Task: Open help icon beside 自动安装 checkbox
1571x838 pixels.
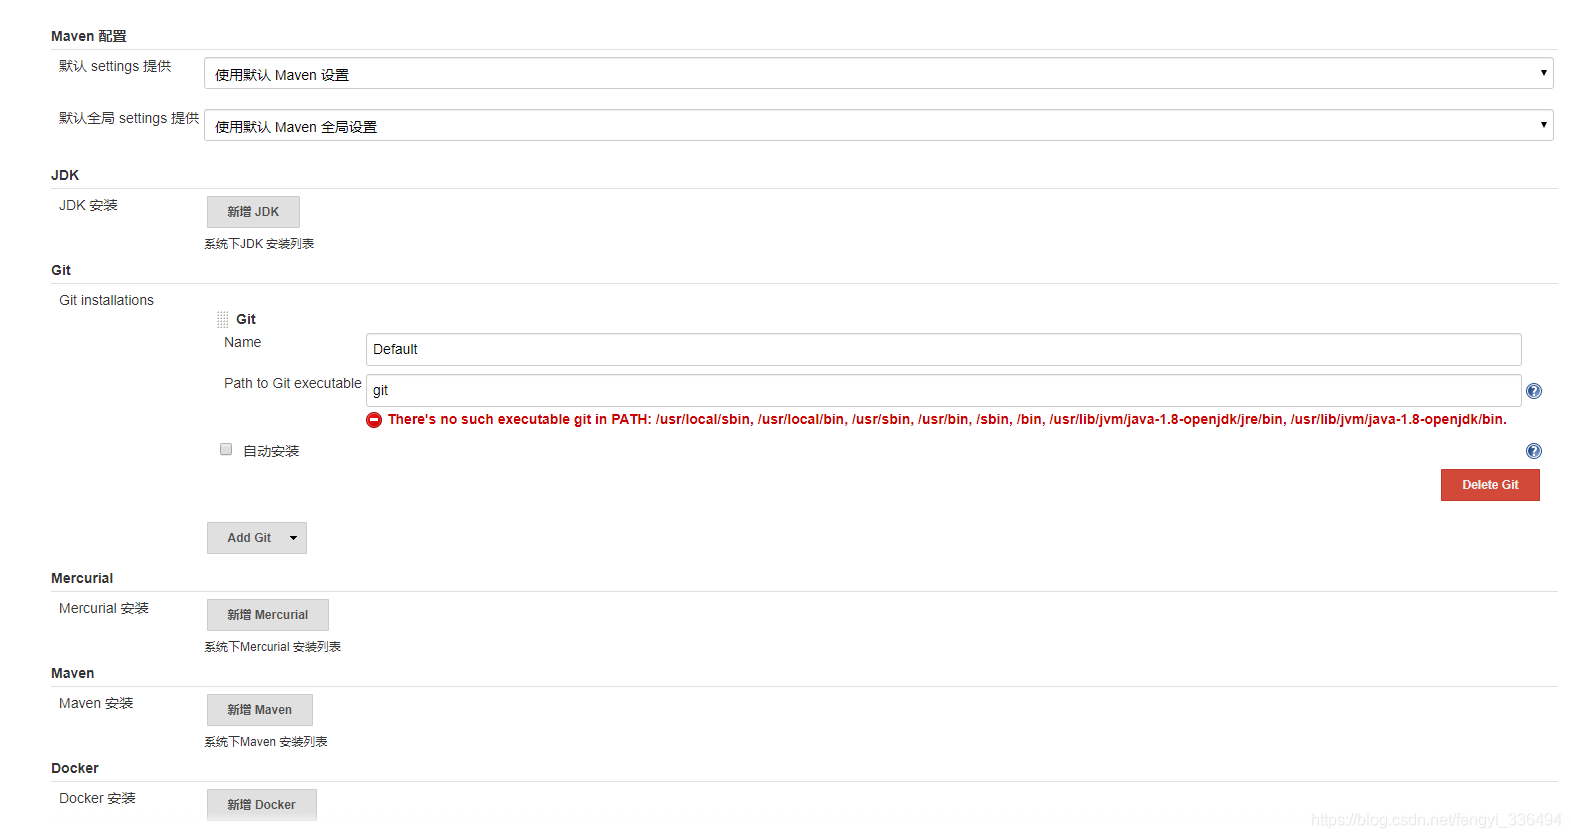Action: (1533, 451)
